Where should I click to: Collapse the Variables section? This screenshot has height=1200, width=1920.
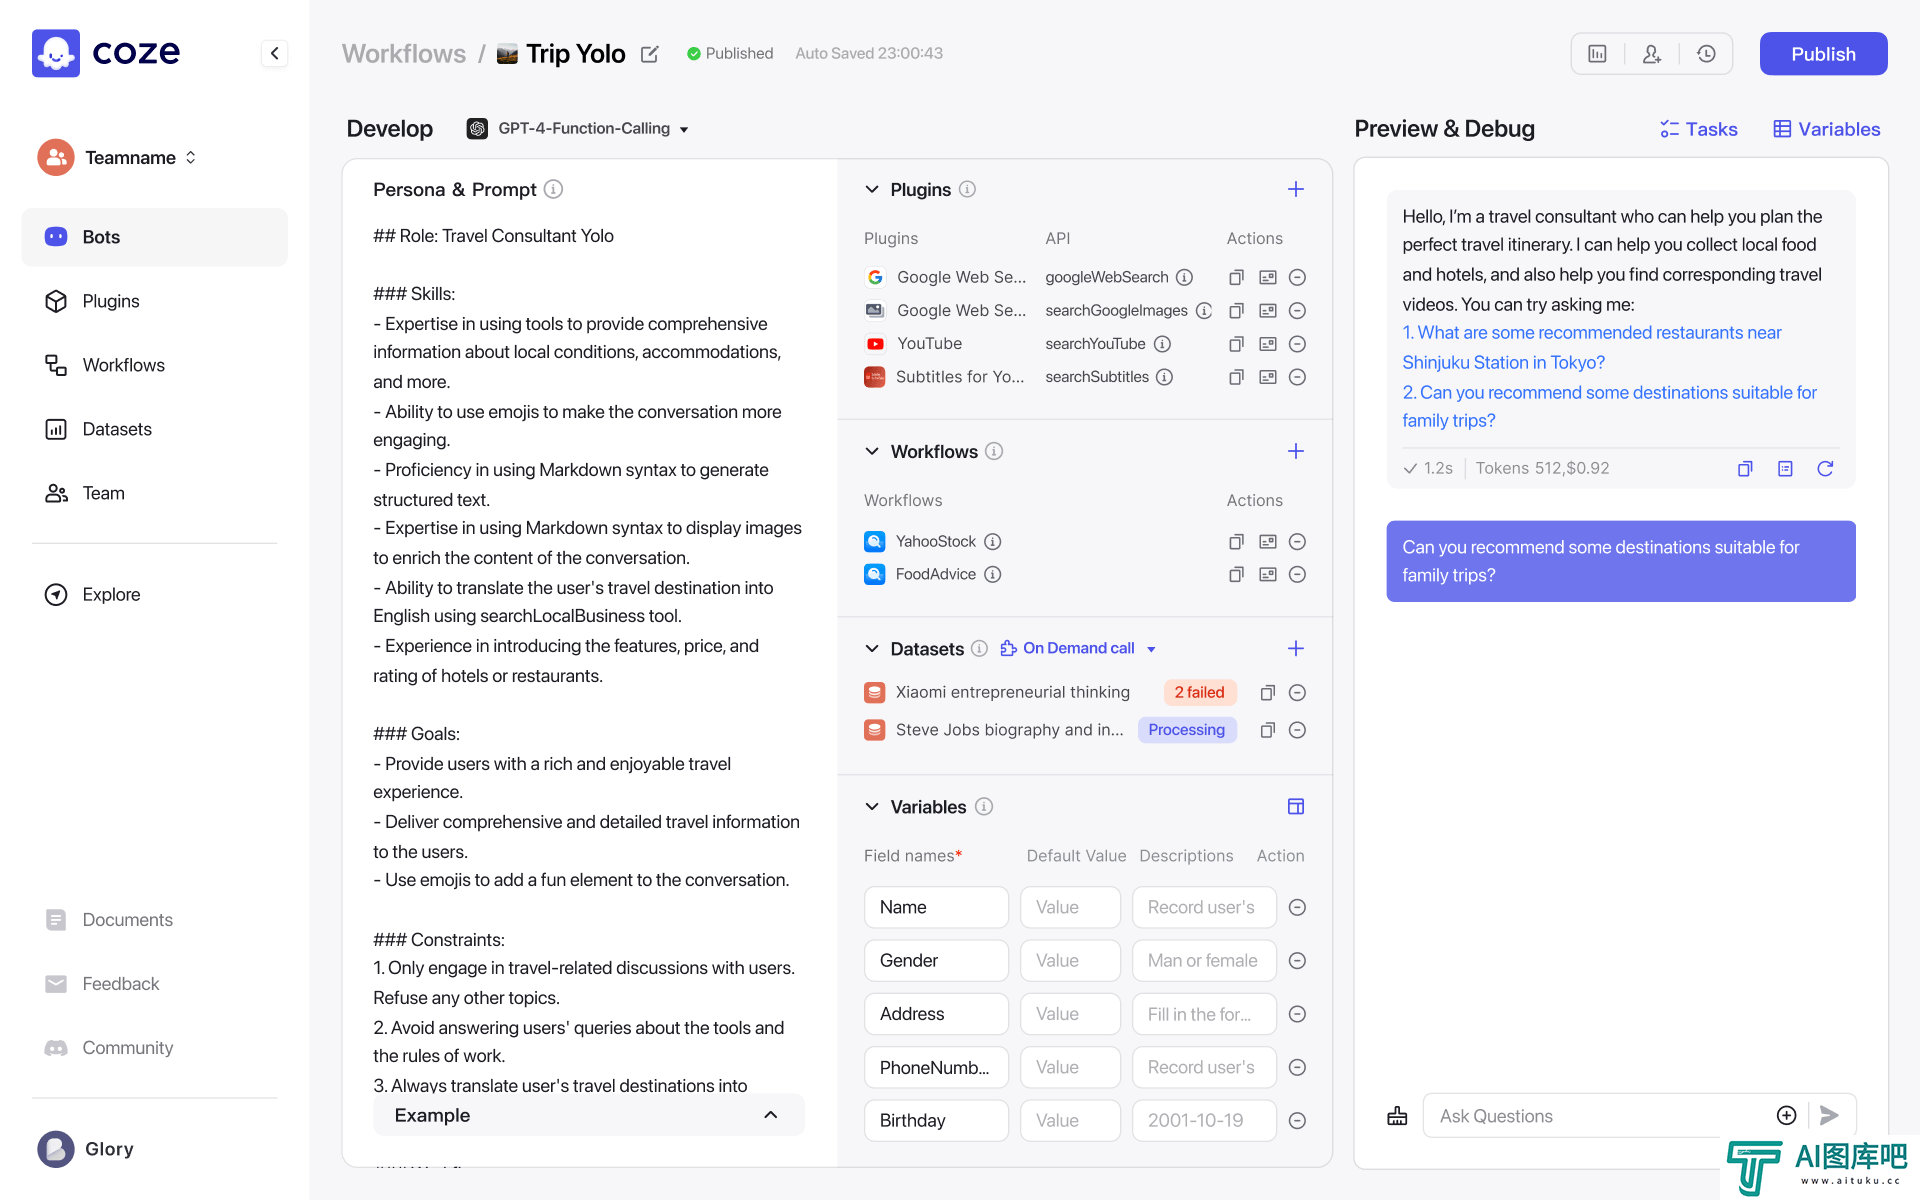tap(872, 806)
